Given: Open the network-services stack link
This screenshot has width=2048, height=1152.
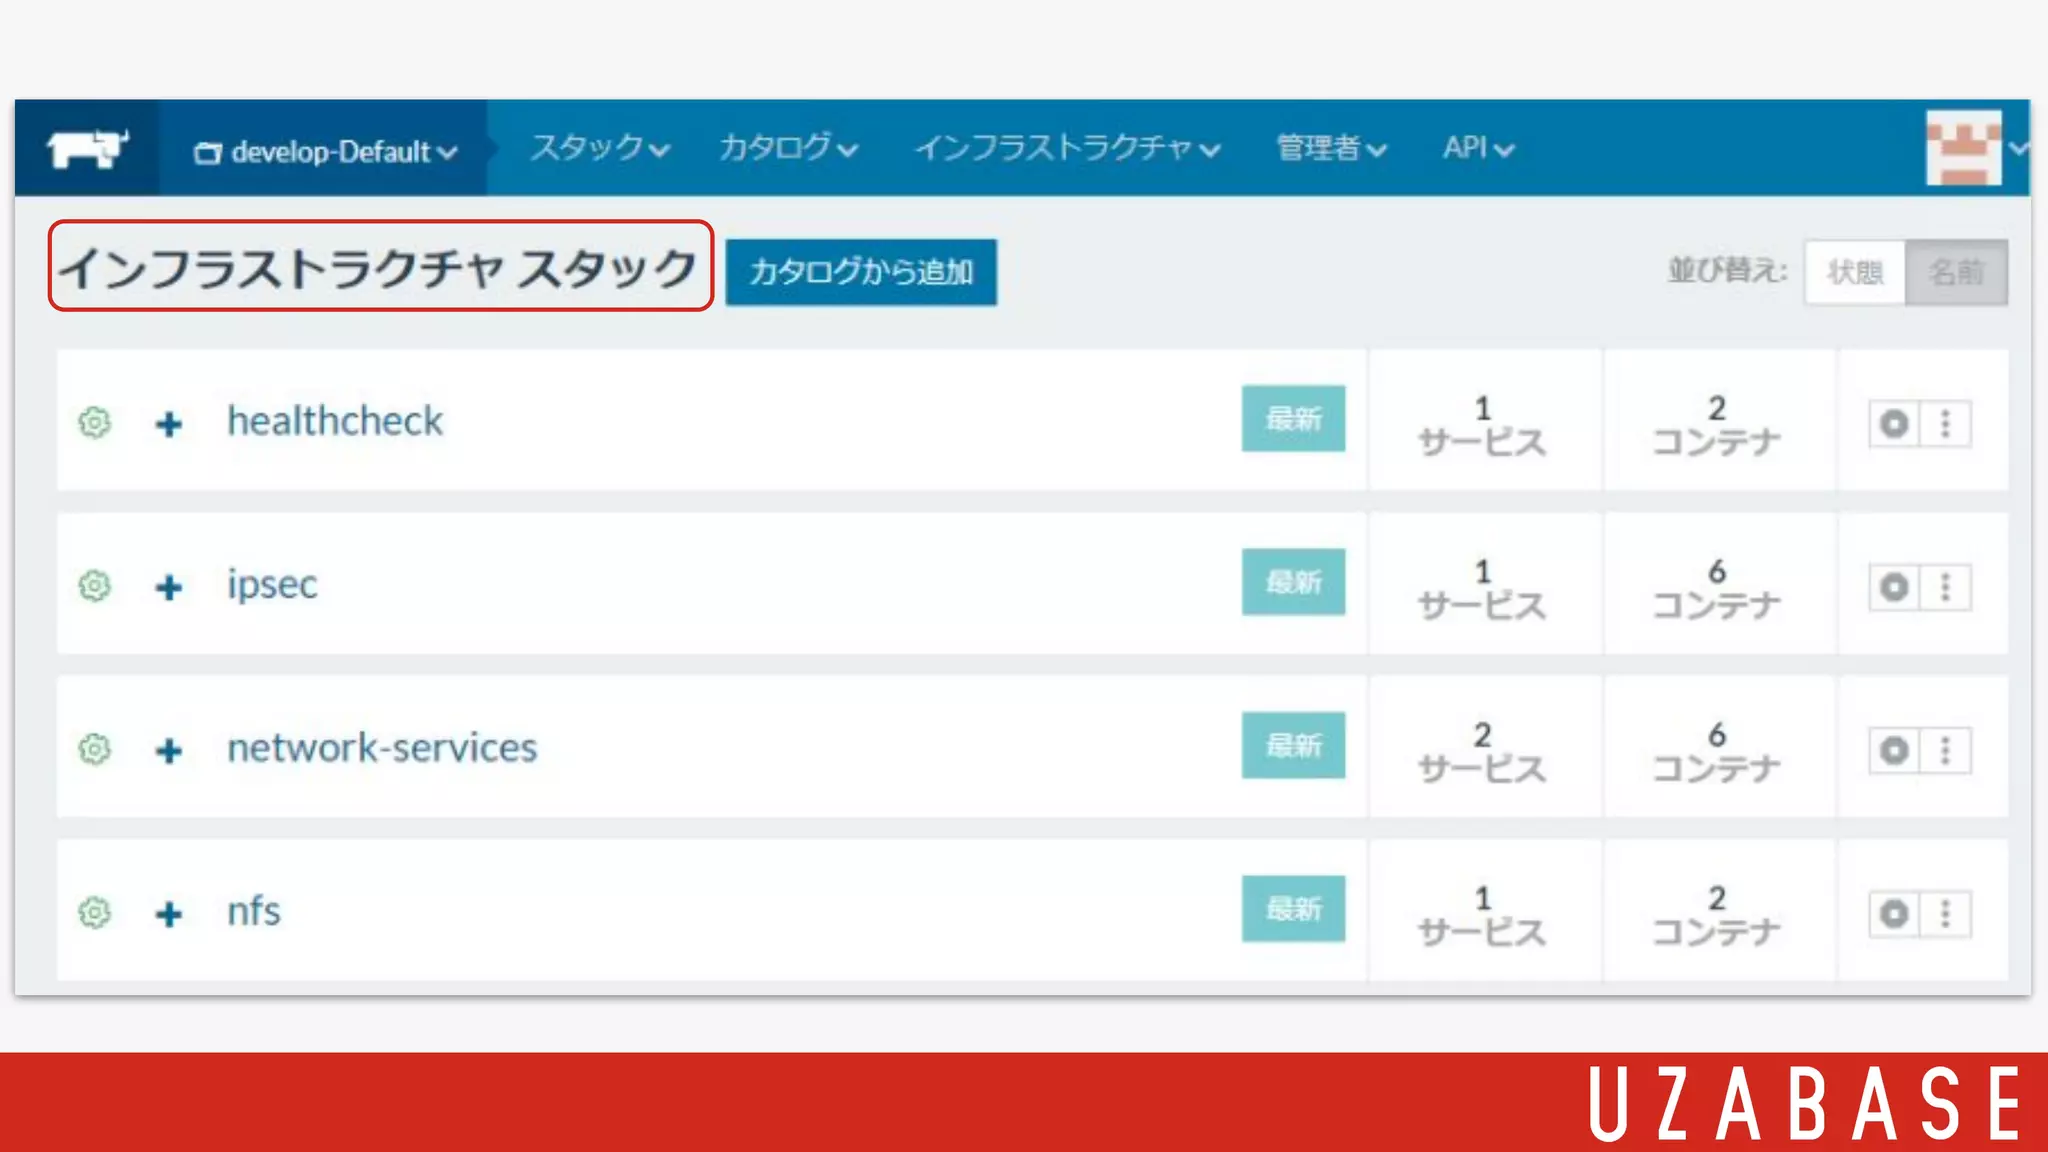Looking at the screenshot, I should pos(382,748).
